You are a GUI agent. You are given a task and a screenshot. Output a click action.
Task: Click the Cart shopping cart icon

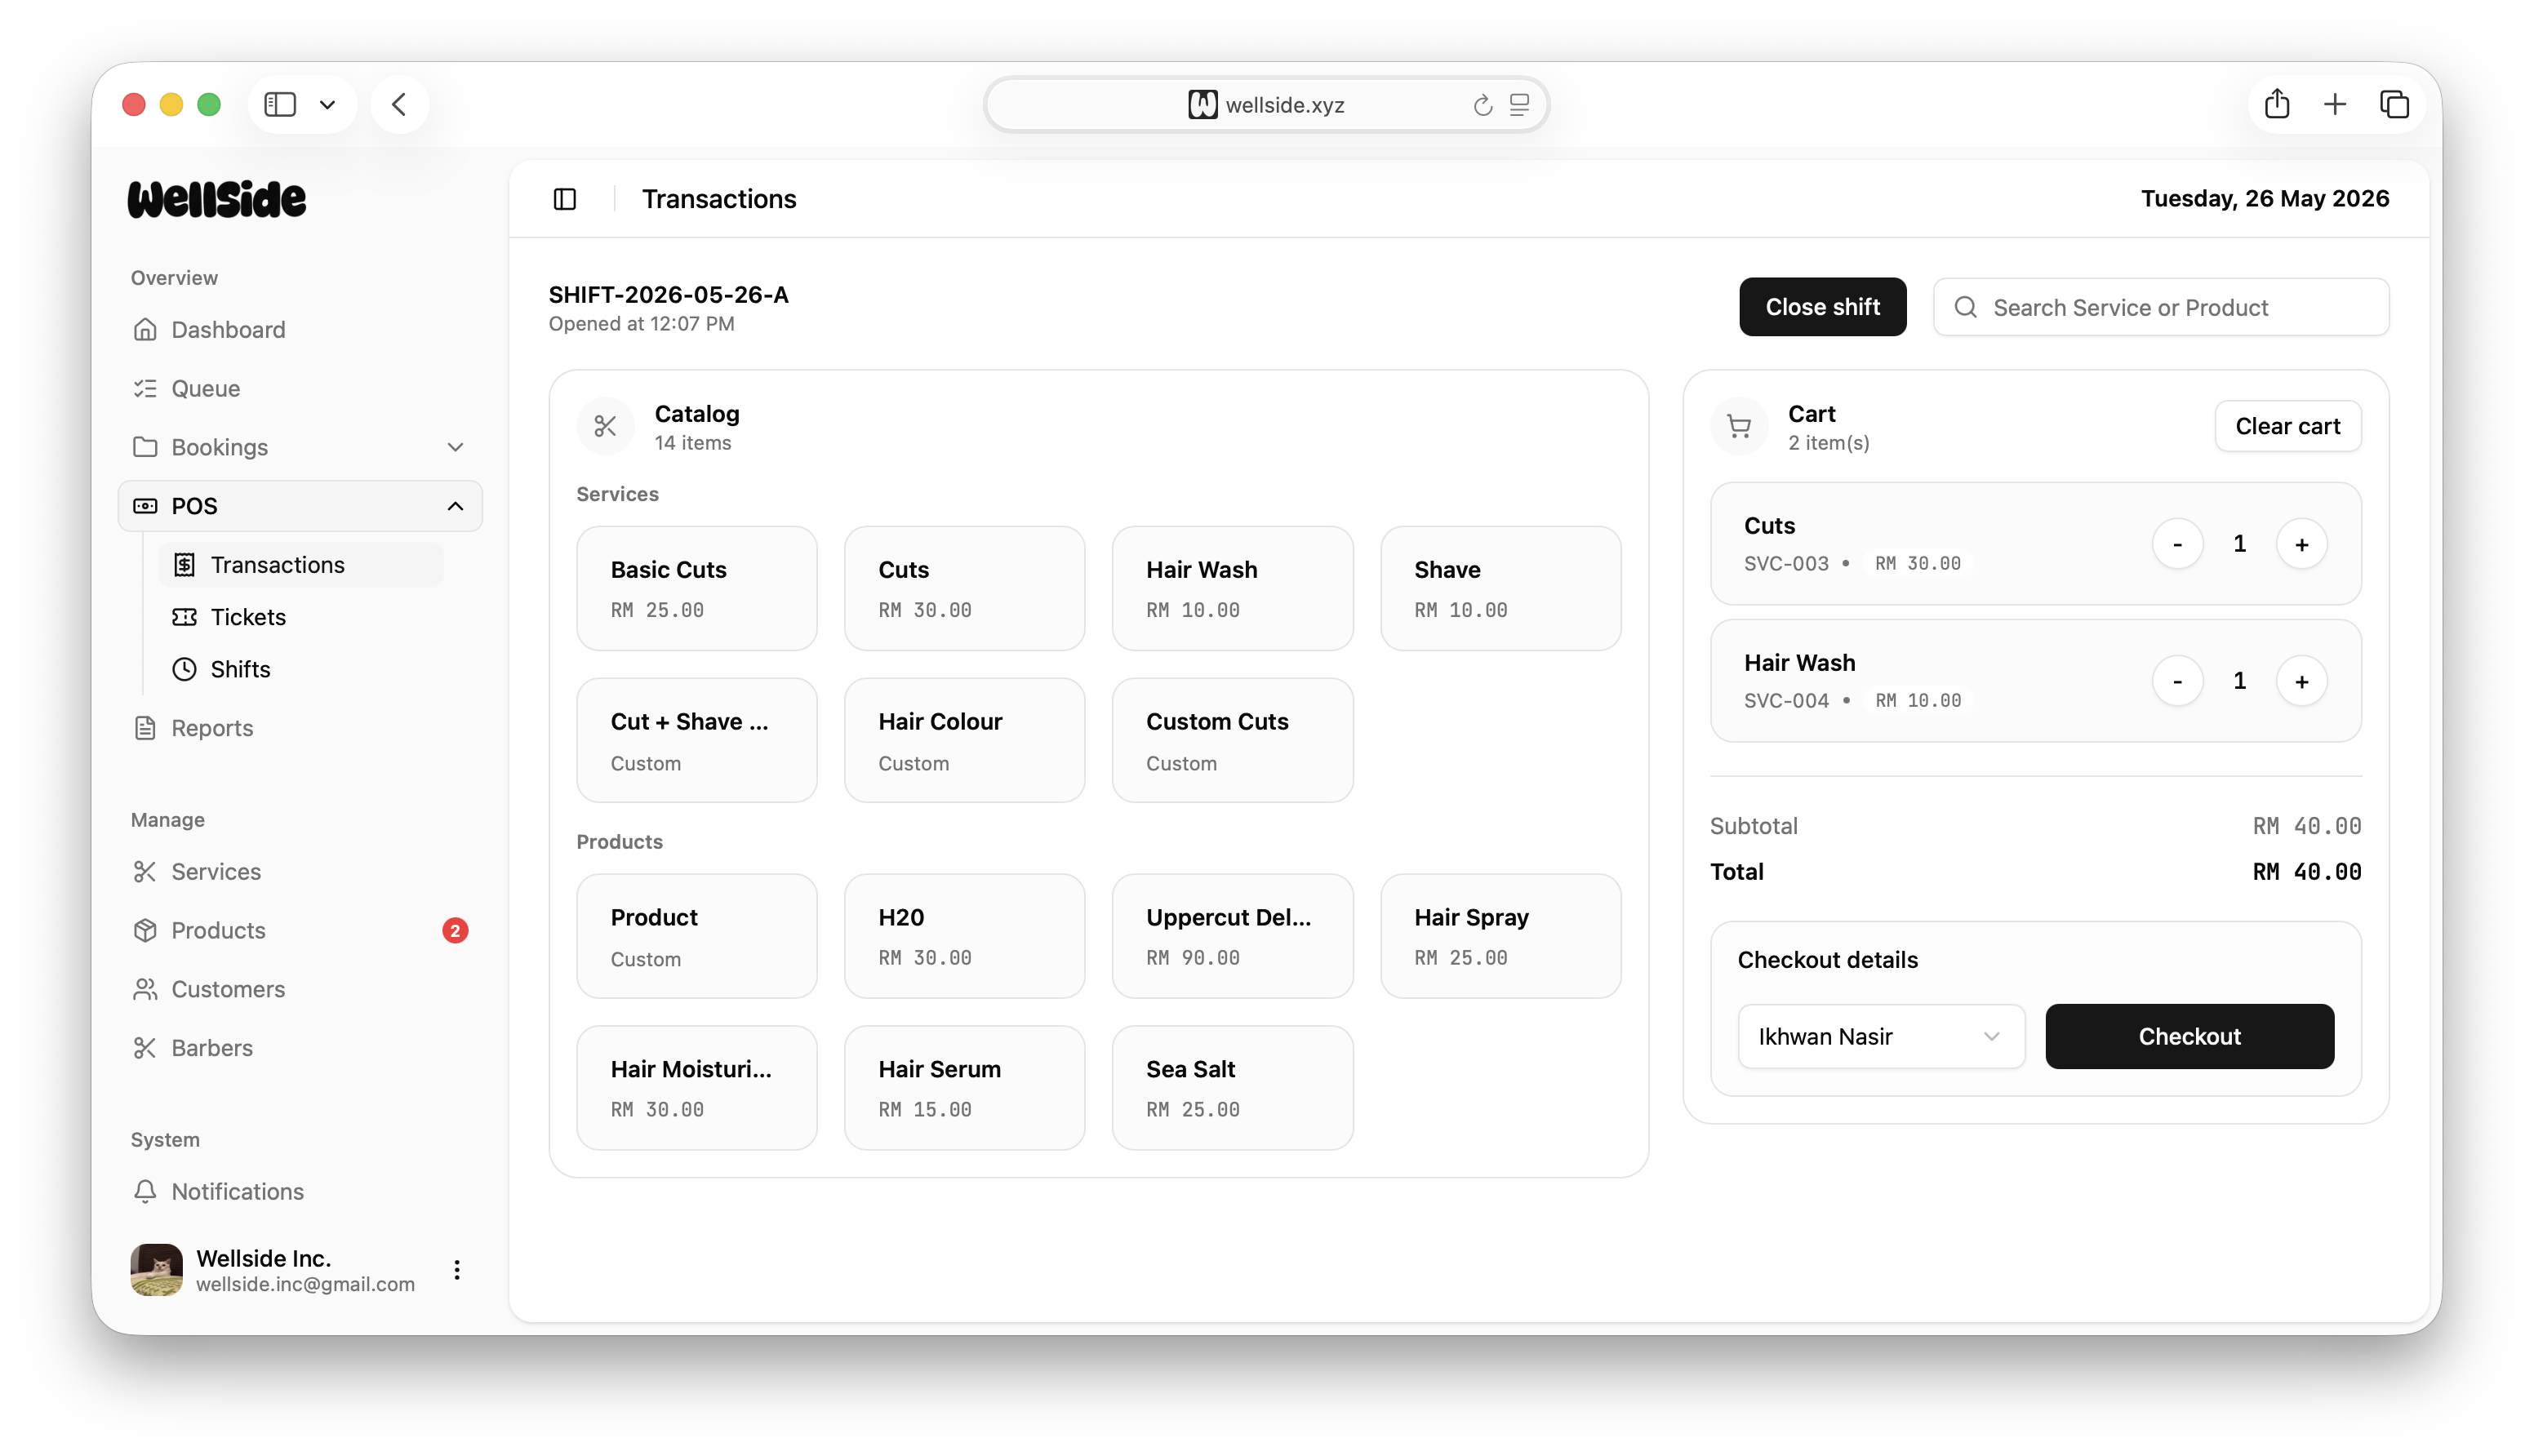(1739, 427)
